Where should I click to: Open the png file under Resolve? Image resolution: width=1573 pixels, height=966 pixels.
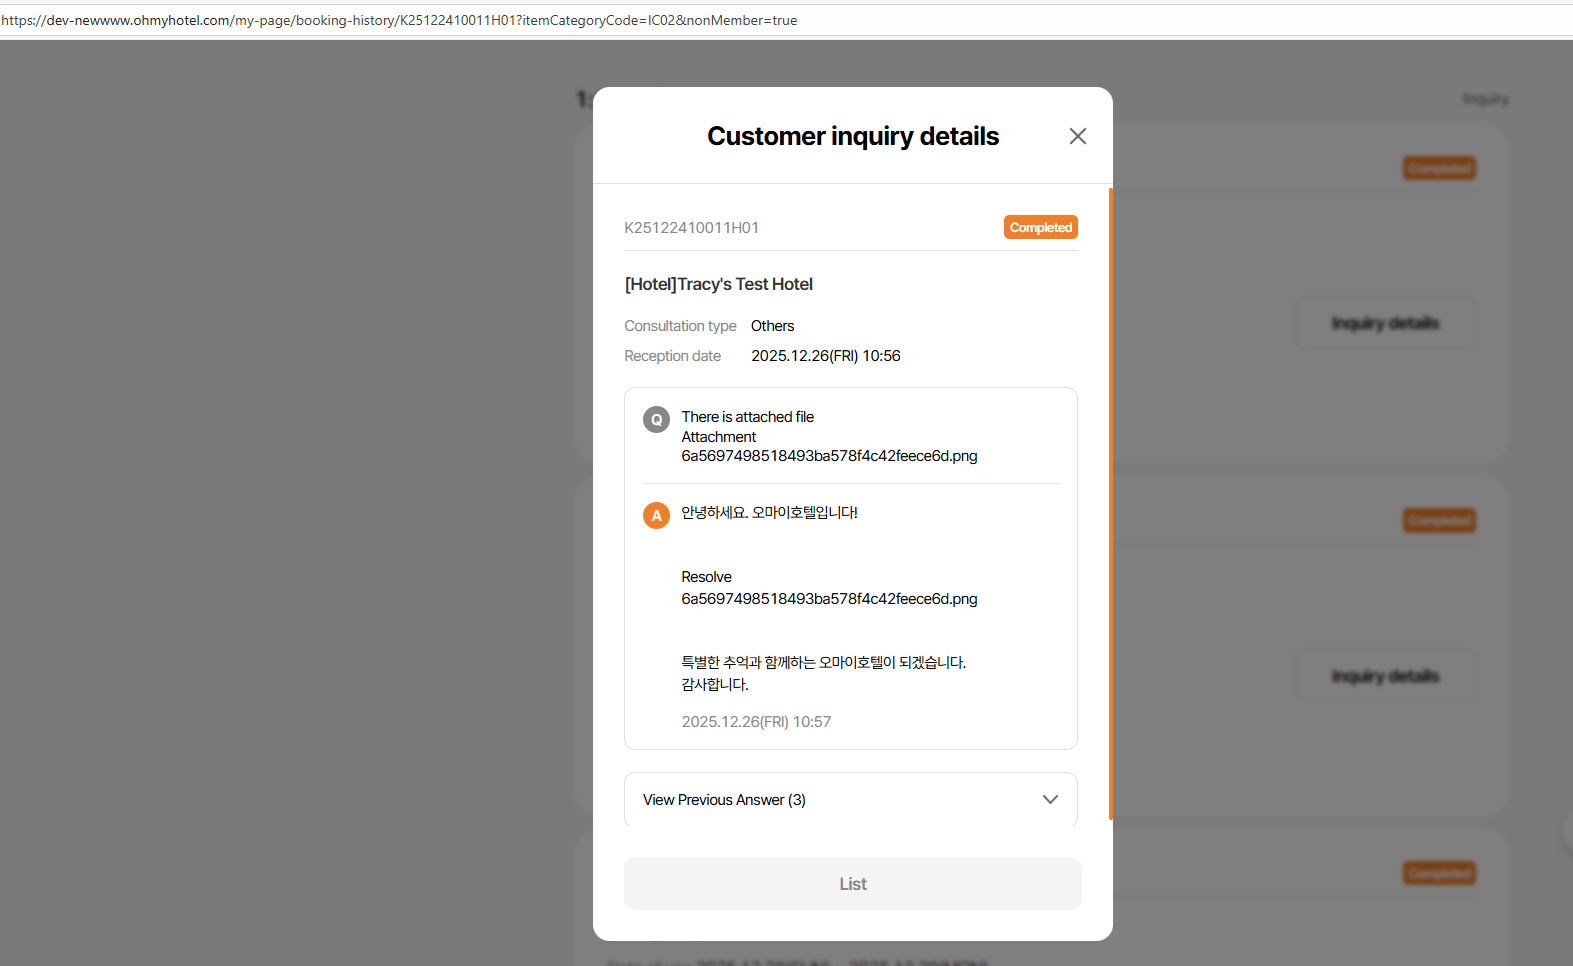click(x=829, y=599)
